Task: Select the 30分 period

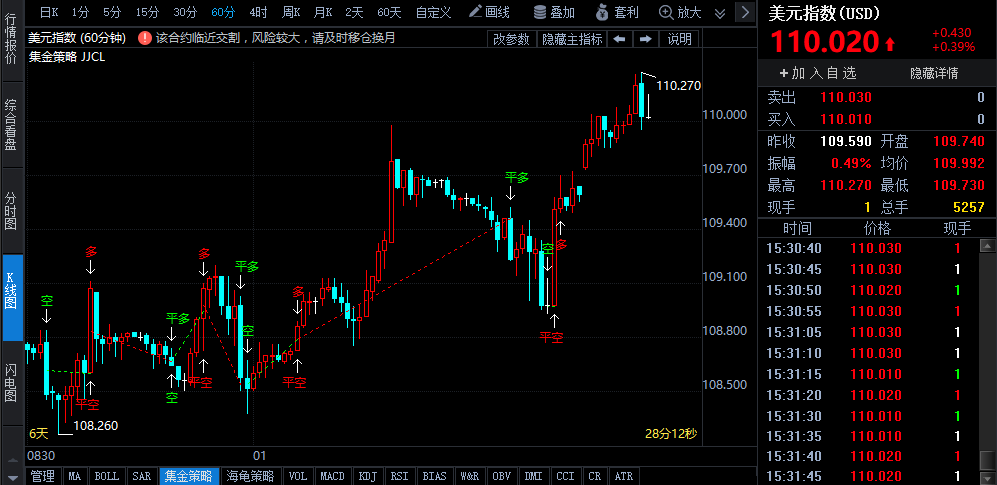Action: click(x=185, y=11)
